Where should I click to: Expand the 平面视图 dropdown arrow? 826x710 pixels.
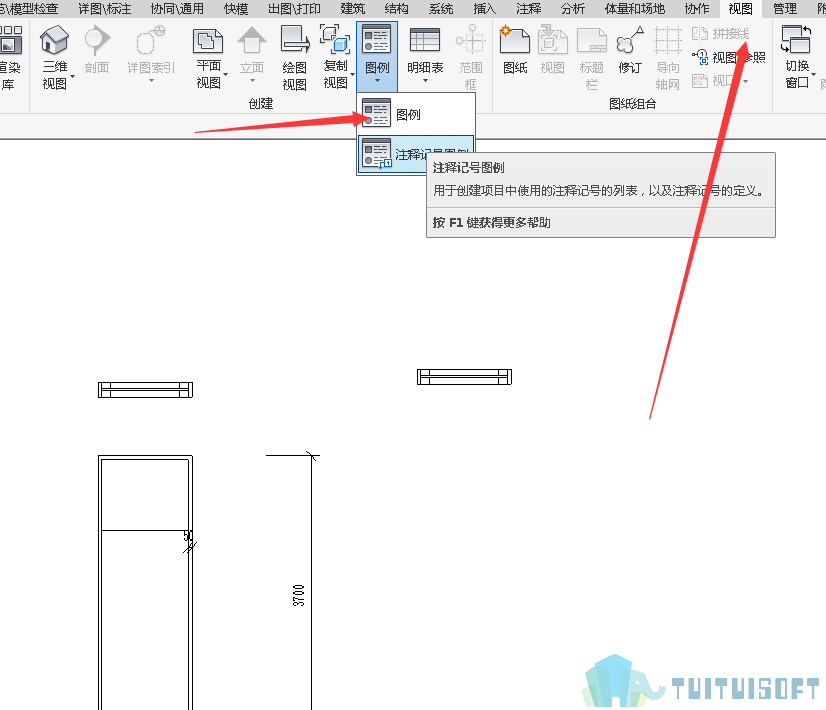click(x=225, y=75)
